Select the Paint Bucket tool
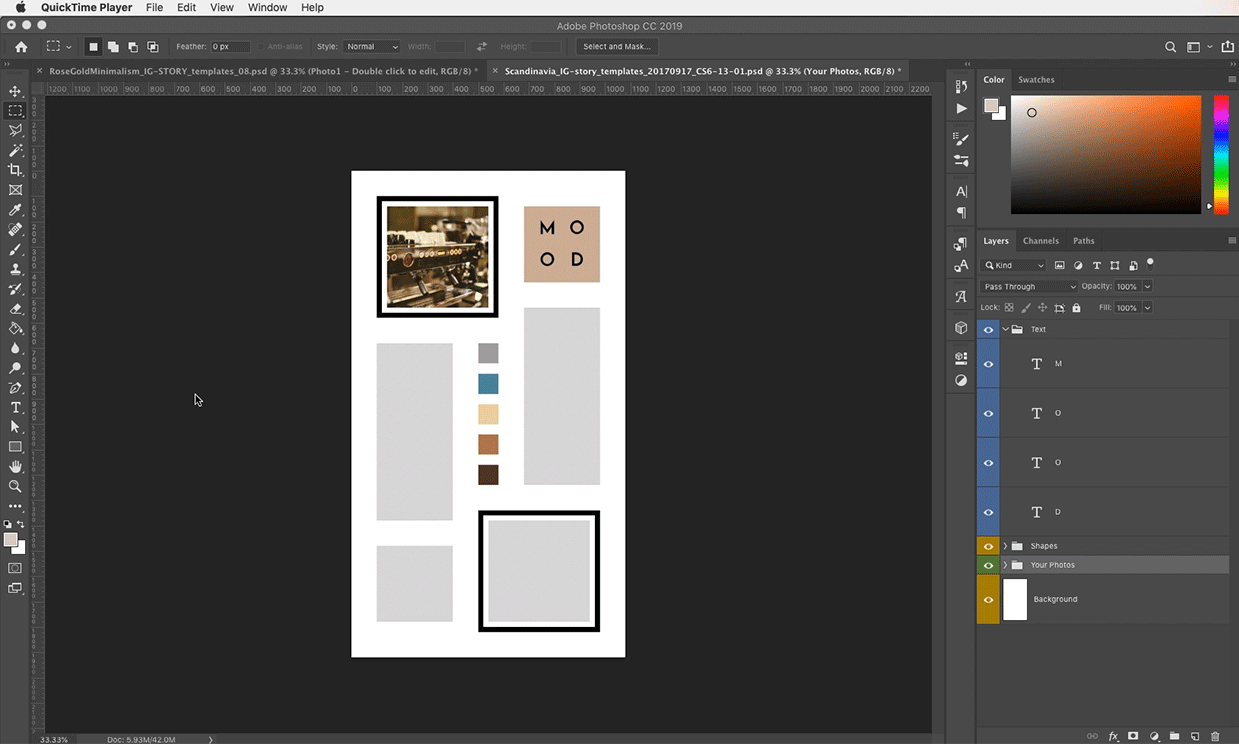This screenshot has height=744, width=1239. pyautogui.click(x=15, y=328)
